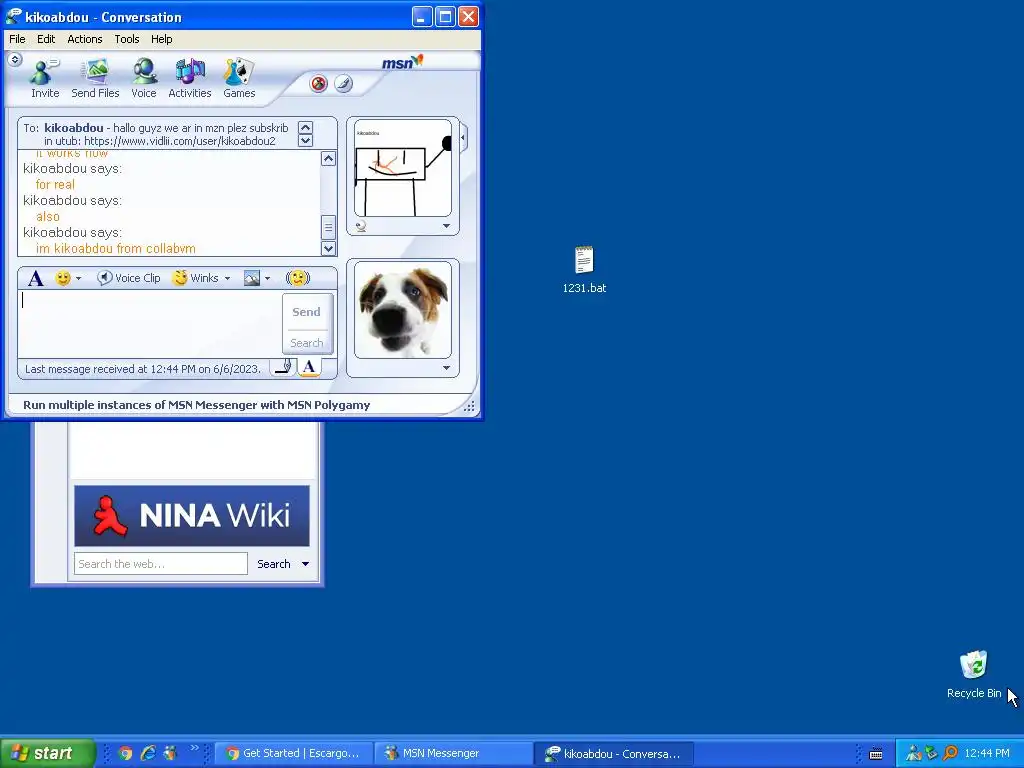1024x768 pixels.
Task: Click the webcam icon below contact picture
Action: click(x=360, y=226)
